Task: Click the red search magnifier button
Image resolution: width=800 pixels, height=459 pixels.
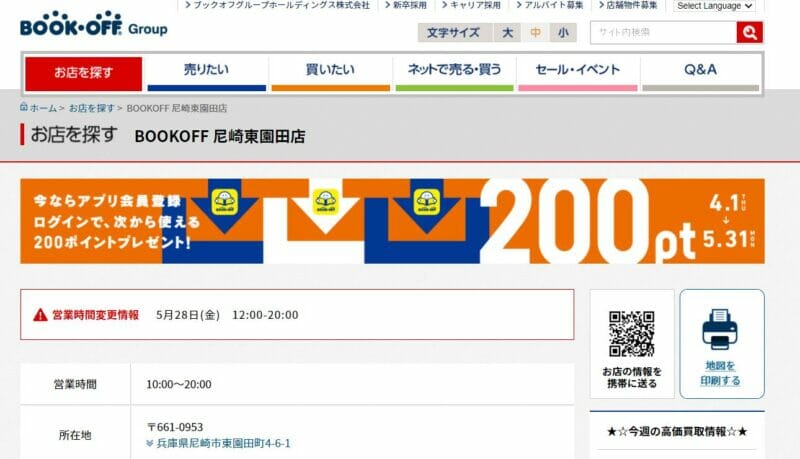Action: coord(749,33)
